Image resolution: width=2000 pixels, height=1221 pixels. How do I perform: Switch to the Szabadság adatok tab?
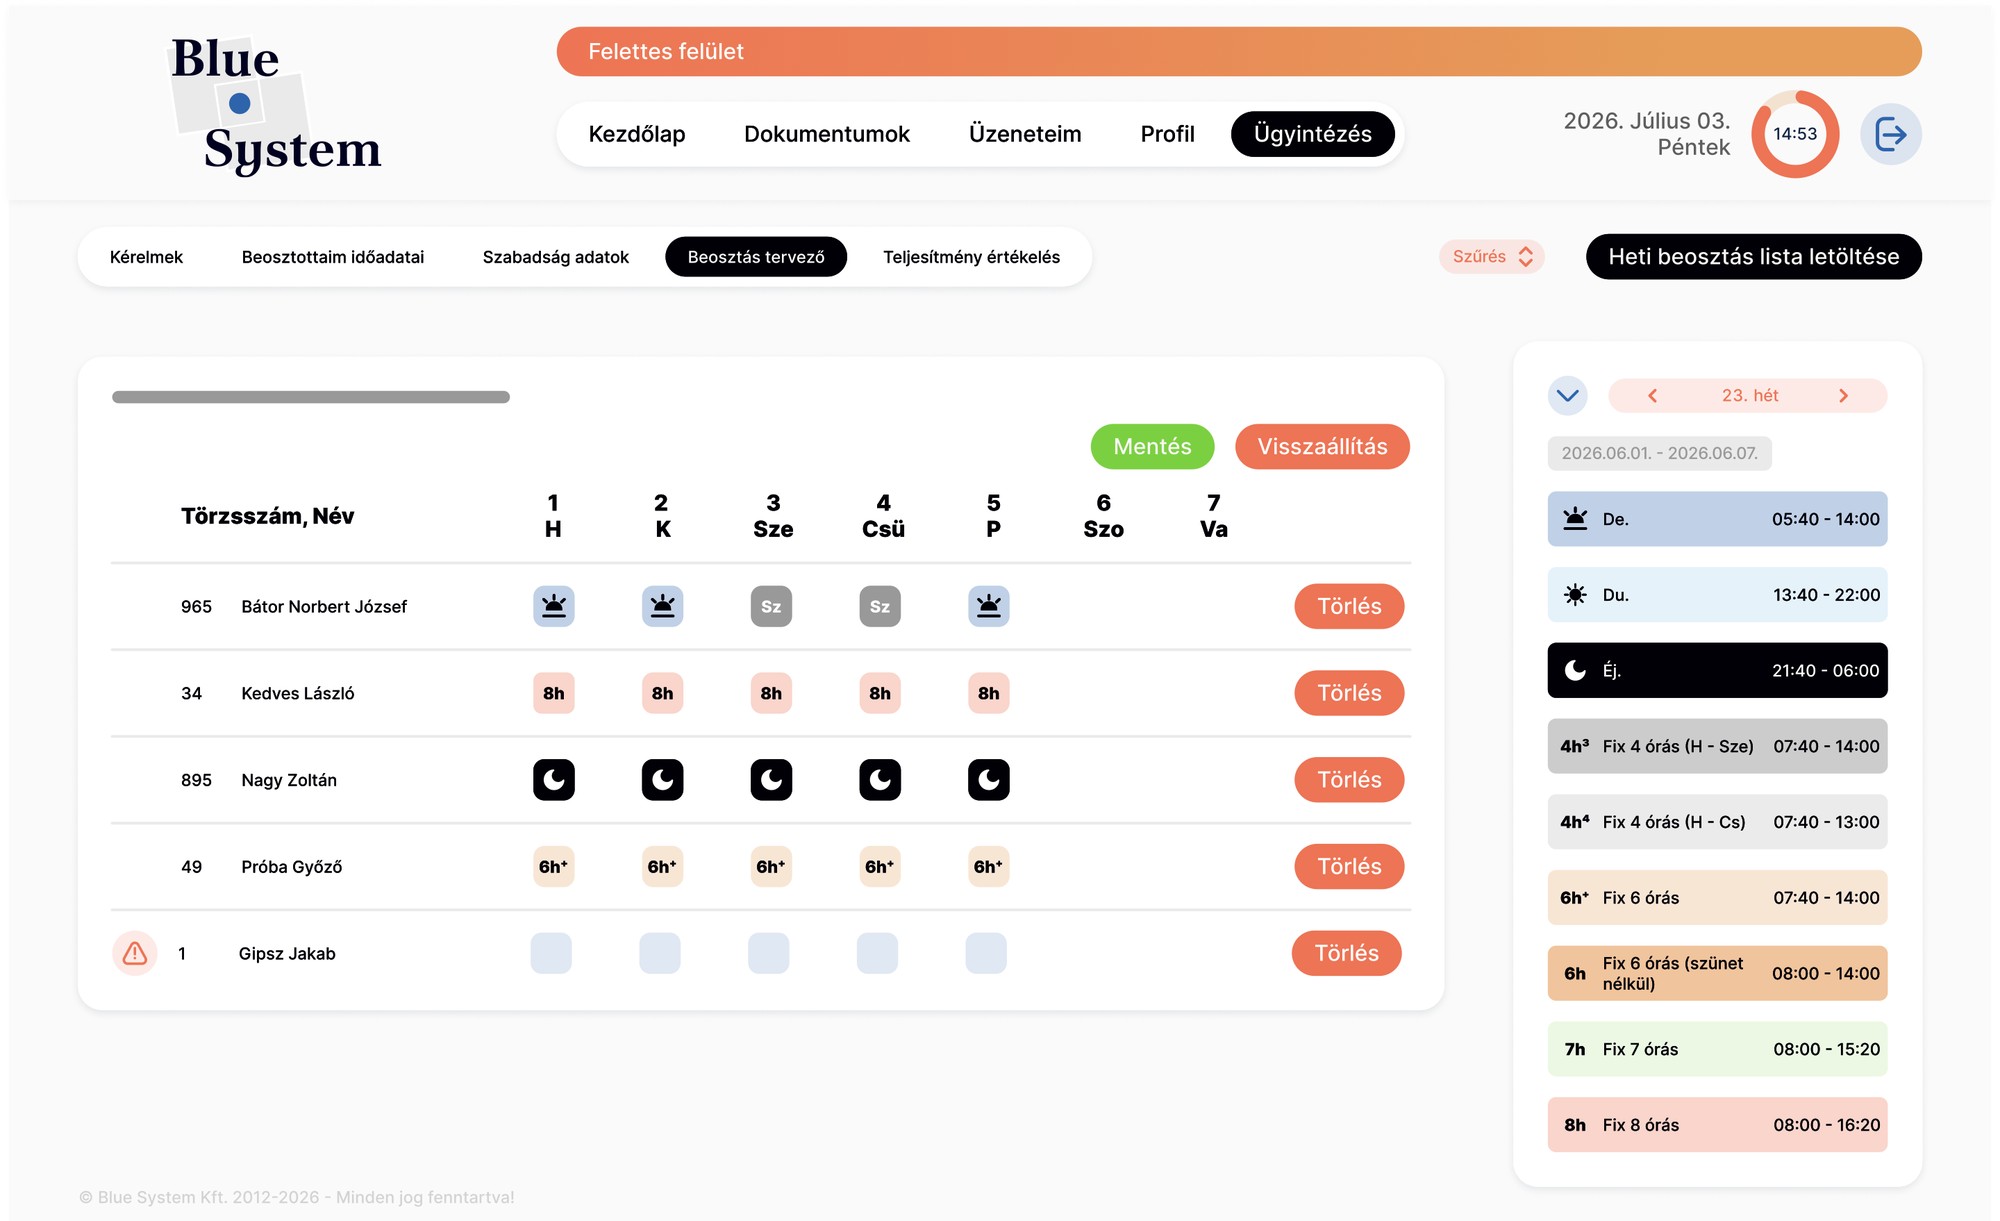pos(556,257)
